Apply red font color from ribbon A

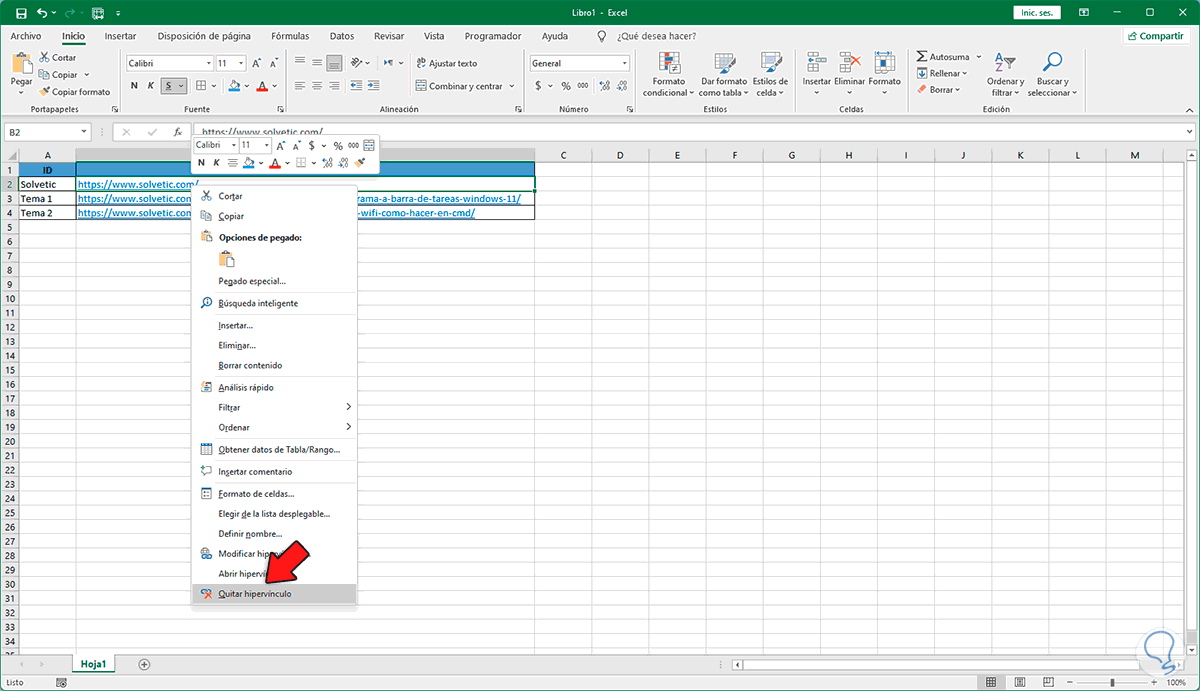pyautogui.click(x=261, y=86)
